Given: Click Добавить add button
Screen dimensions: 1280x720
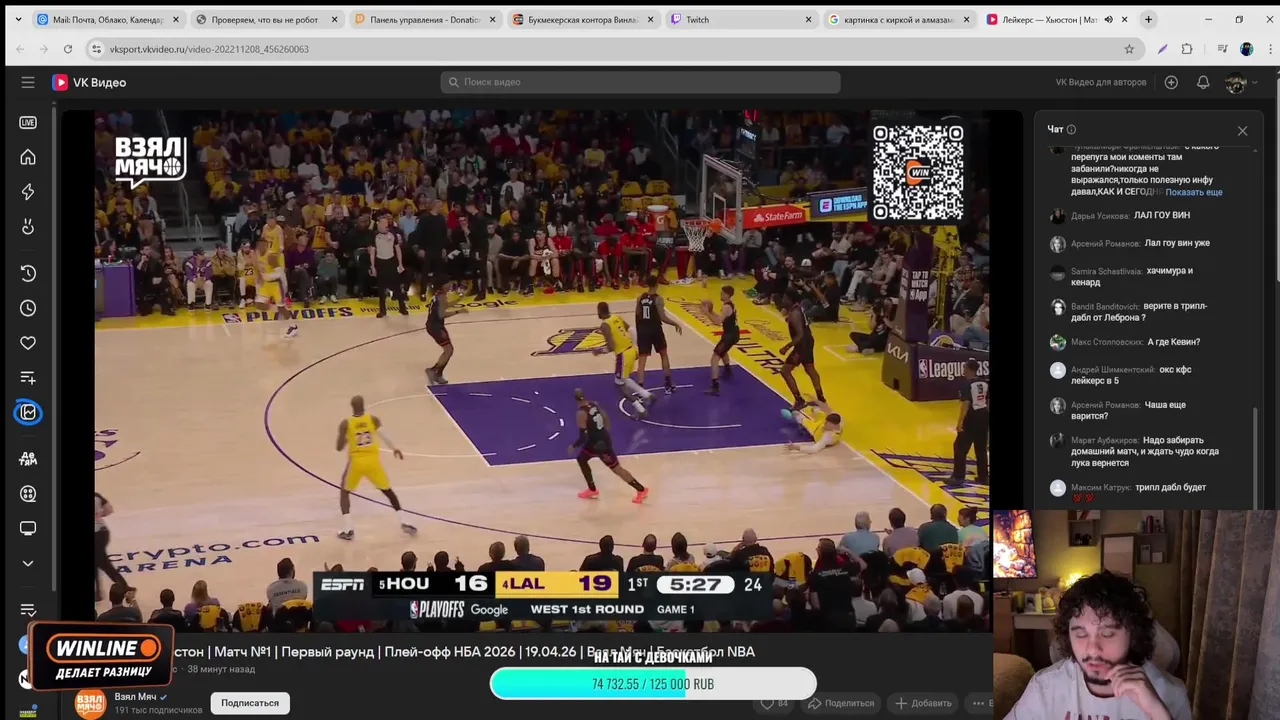Looking at the screenshot, I should (x=923, y=703).
